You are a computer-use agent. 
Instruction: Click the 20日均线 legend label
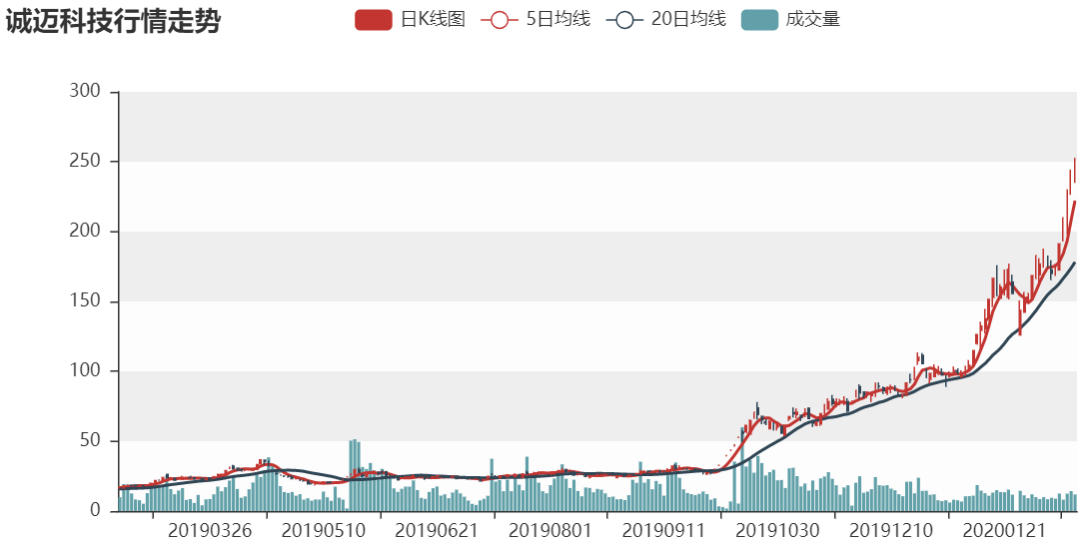point(688,19)
